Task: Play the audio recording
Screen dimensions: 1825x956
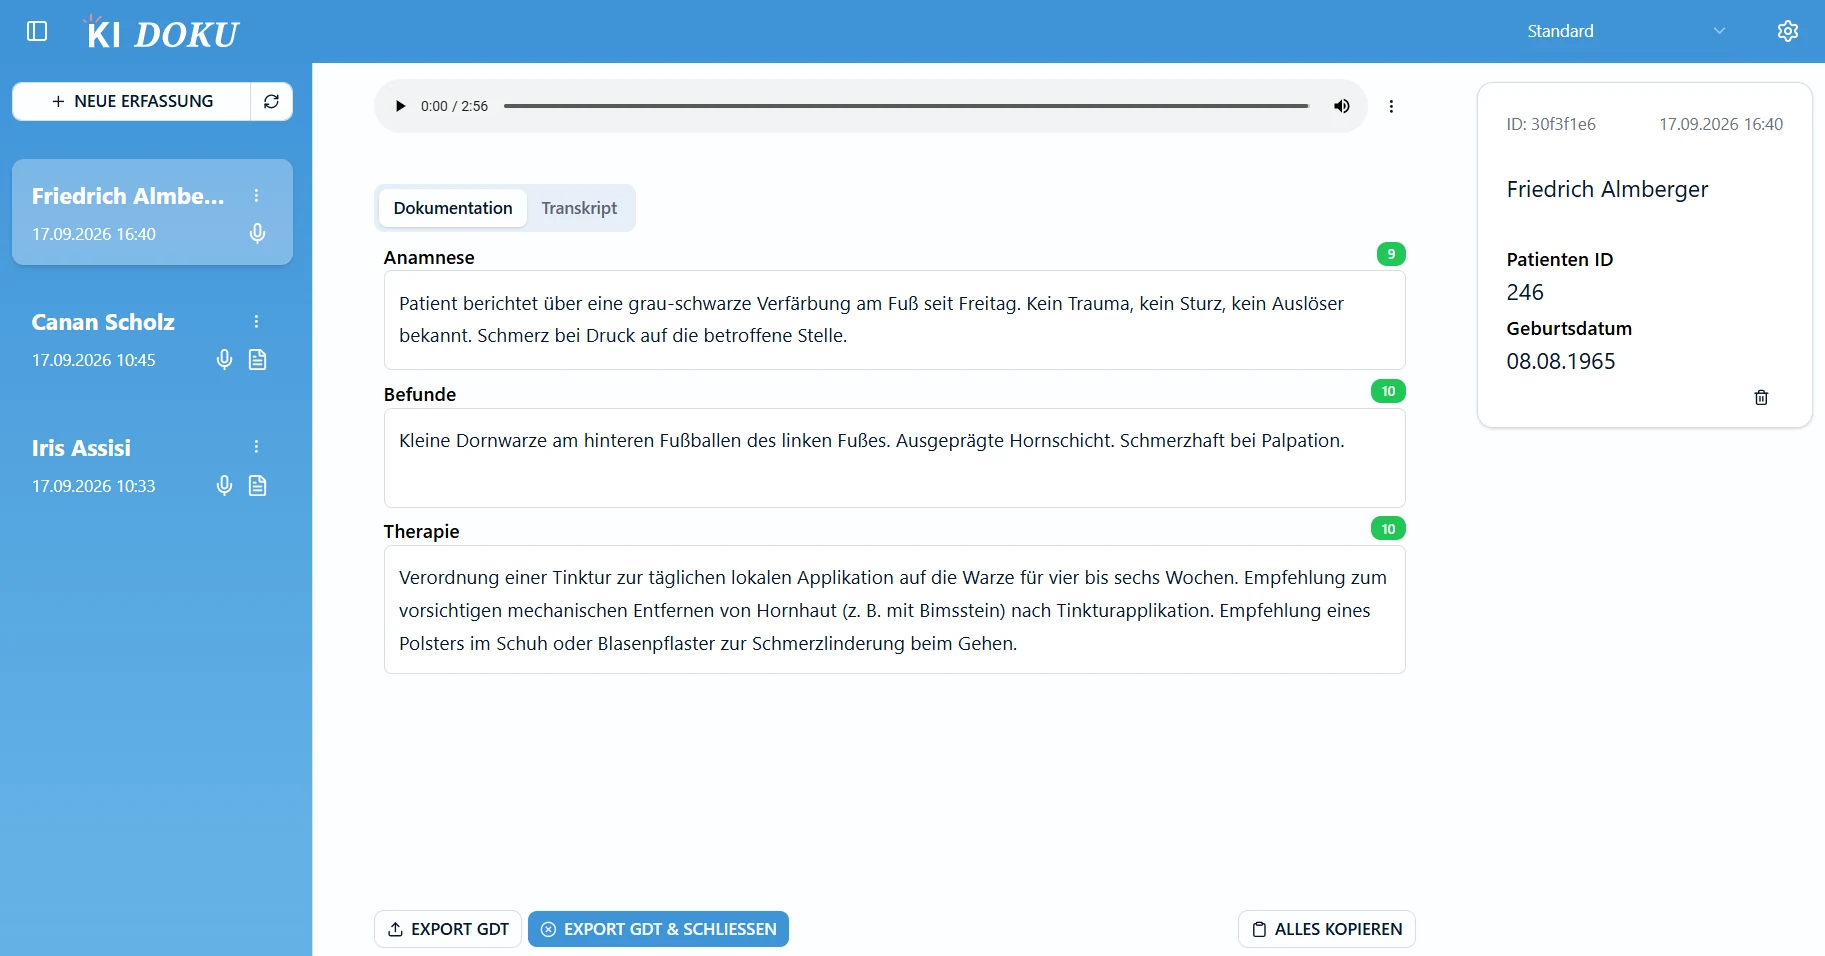Action: tap(400, 106)
